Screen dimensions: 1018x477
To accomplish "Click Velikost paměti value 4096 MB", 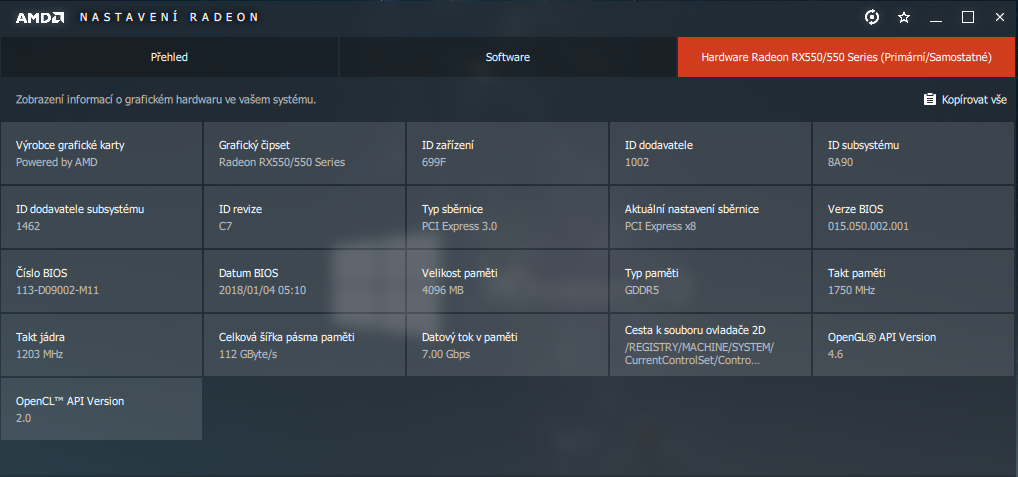I will coord(443,290).
